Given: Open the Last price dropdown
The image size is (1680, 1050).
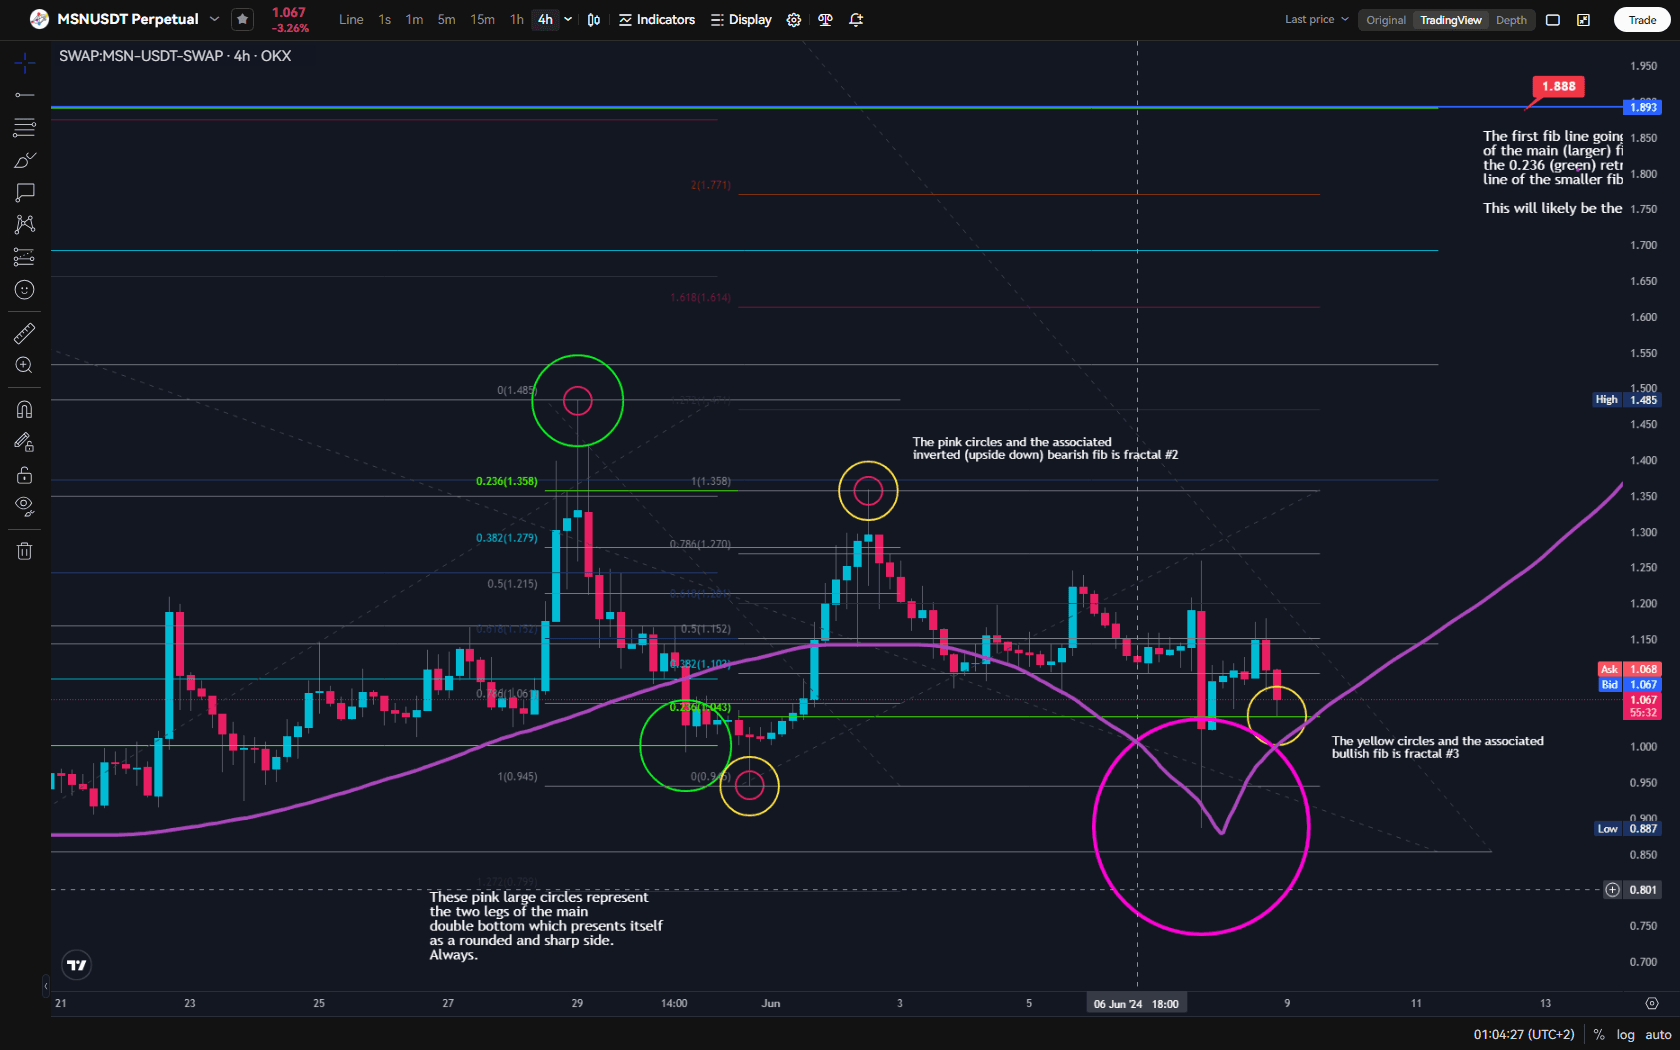Looking at the screenshot, I should click(x=1316, y=19).
